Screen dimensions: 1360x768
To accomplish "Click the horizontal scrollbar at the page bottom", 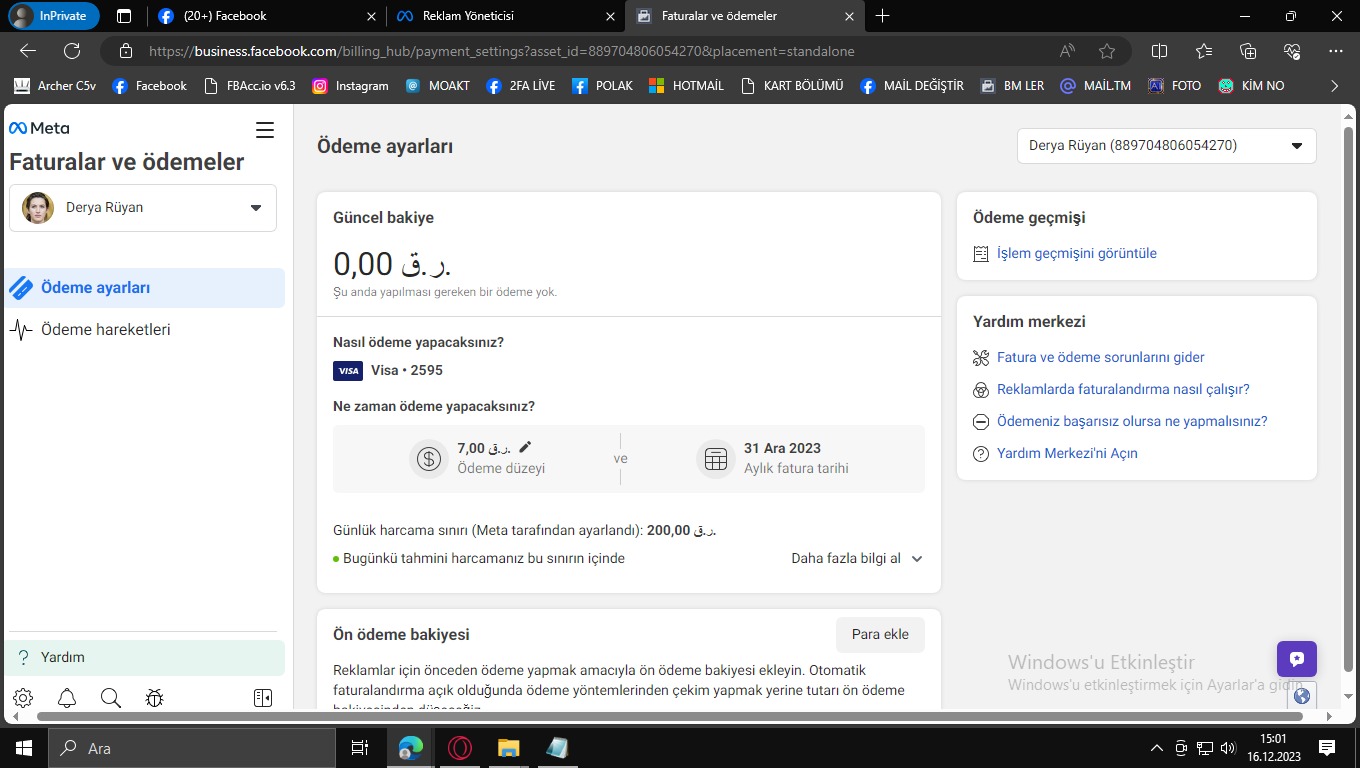I will pos(670,716).
